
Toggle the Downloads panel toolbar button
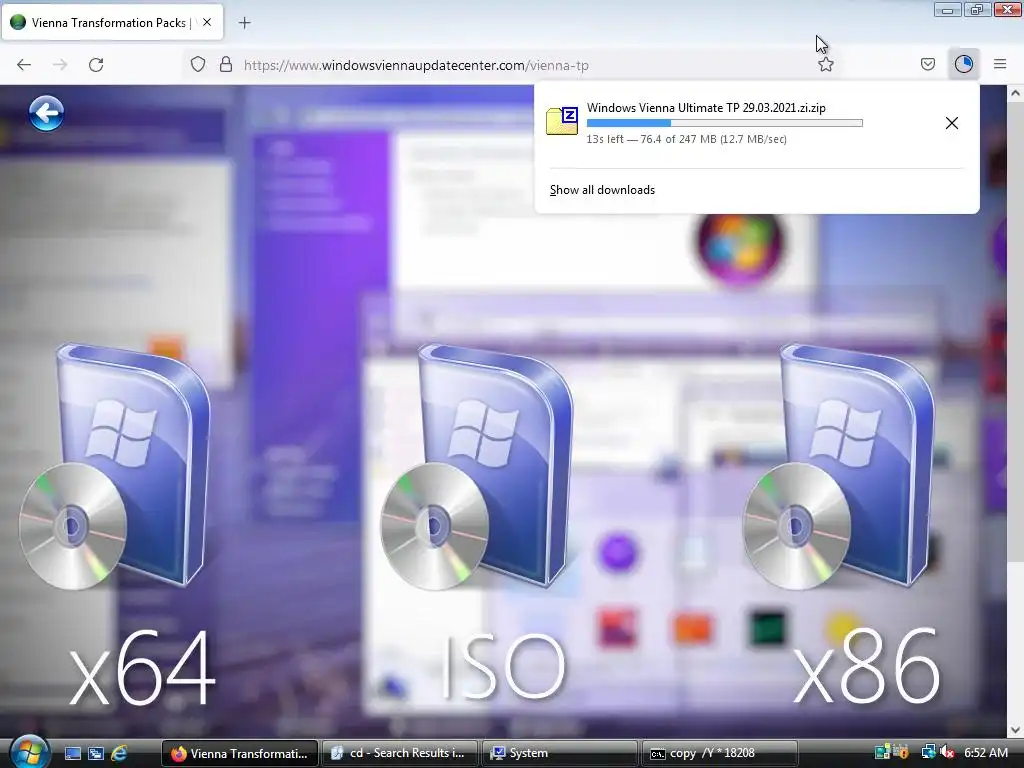click(x=963, y=64)
